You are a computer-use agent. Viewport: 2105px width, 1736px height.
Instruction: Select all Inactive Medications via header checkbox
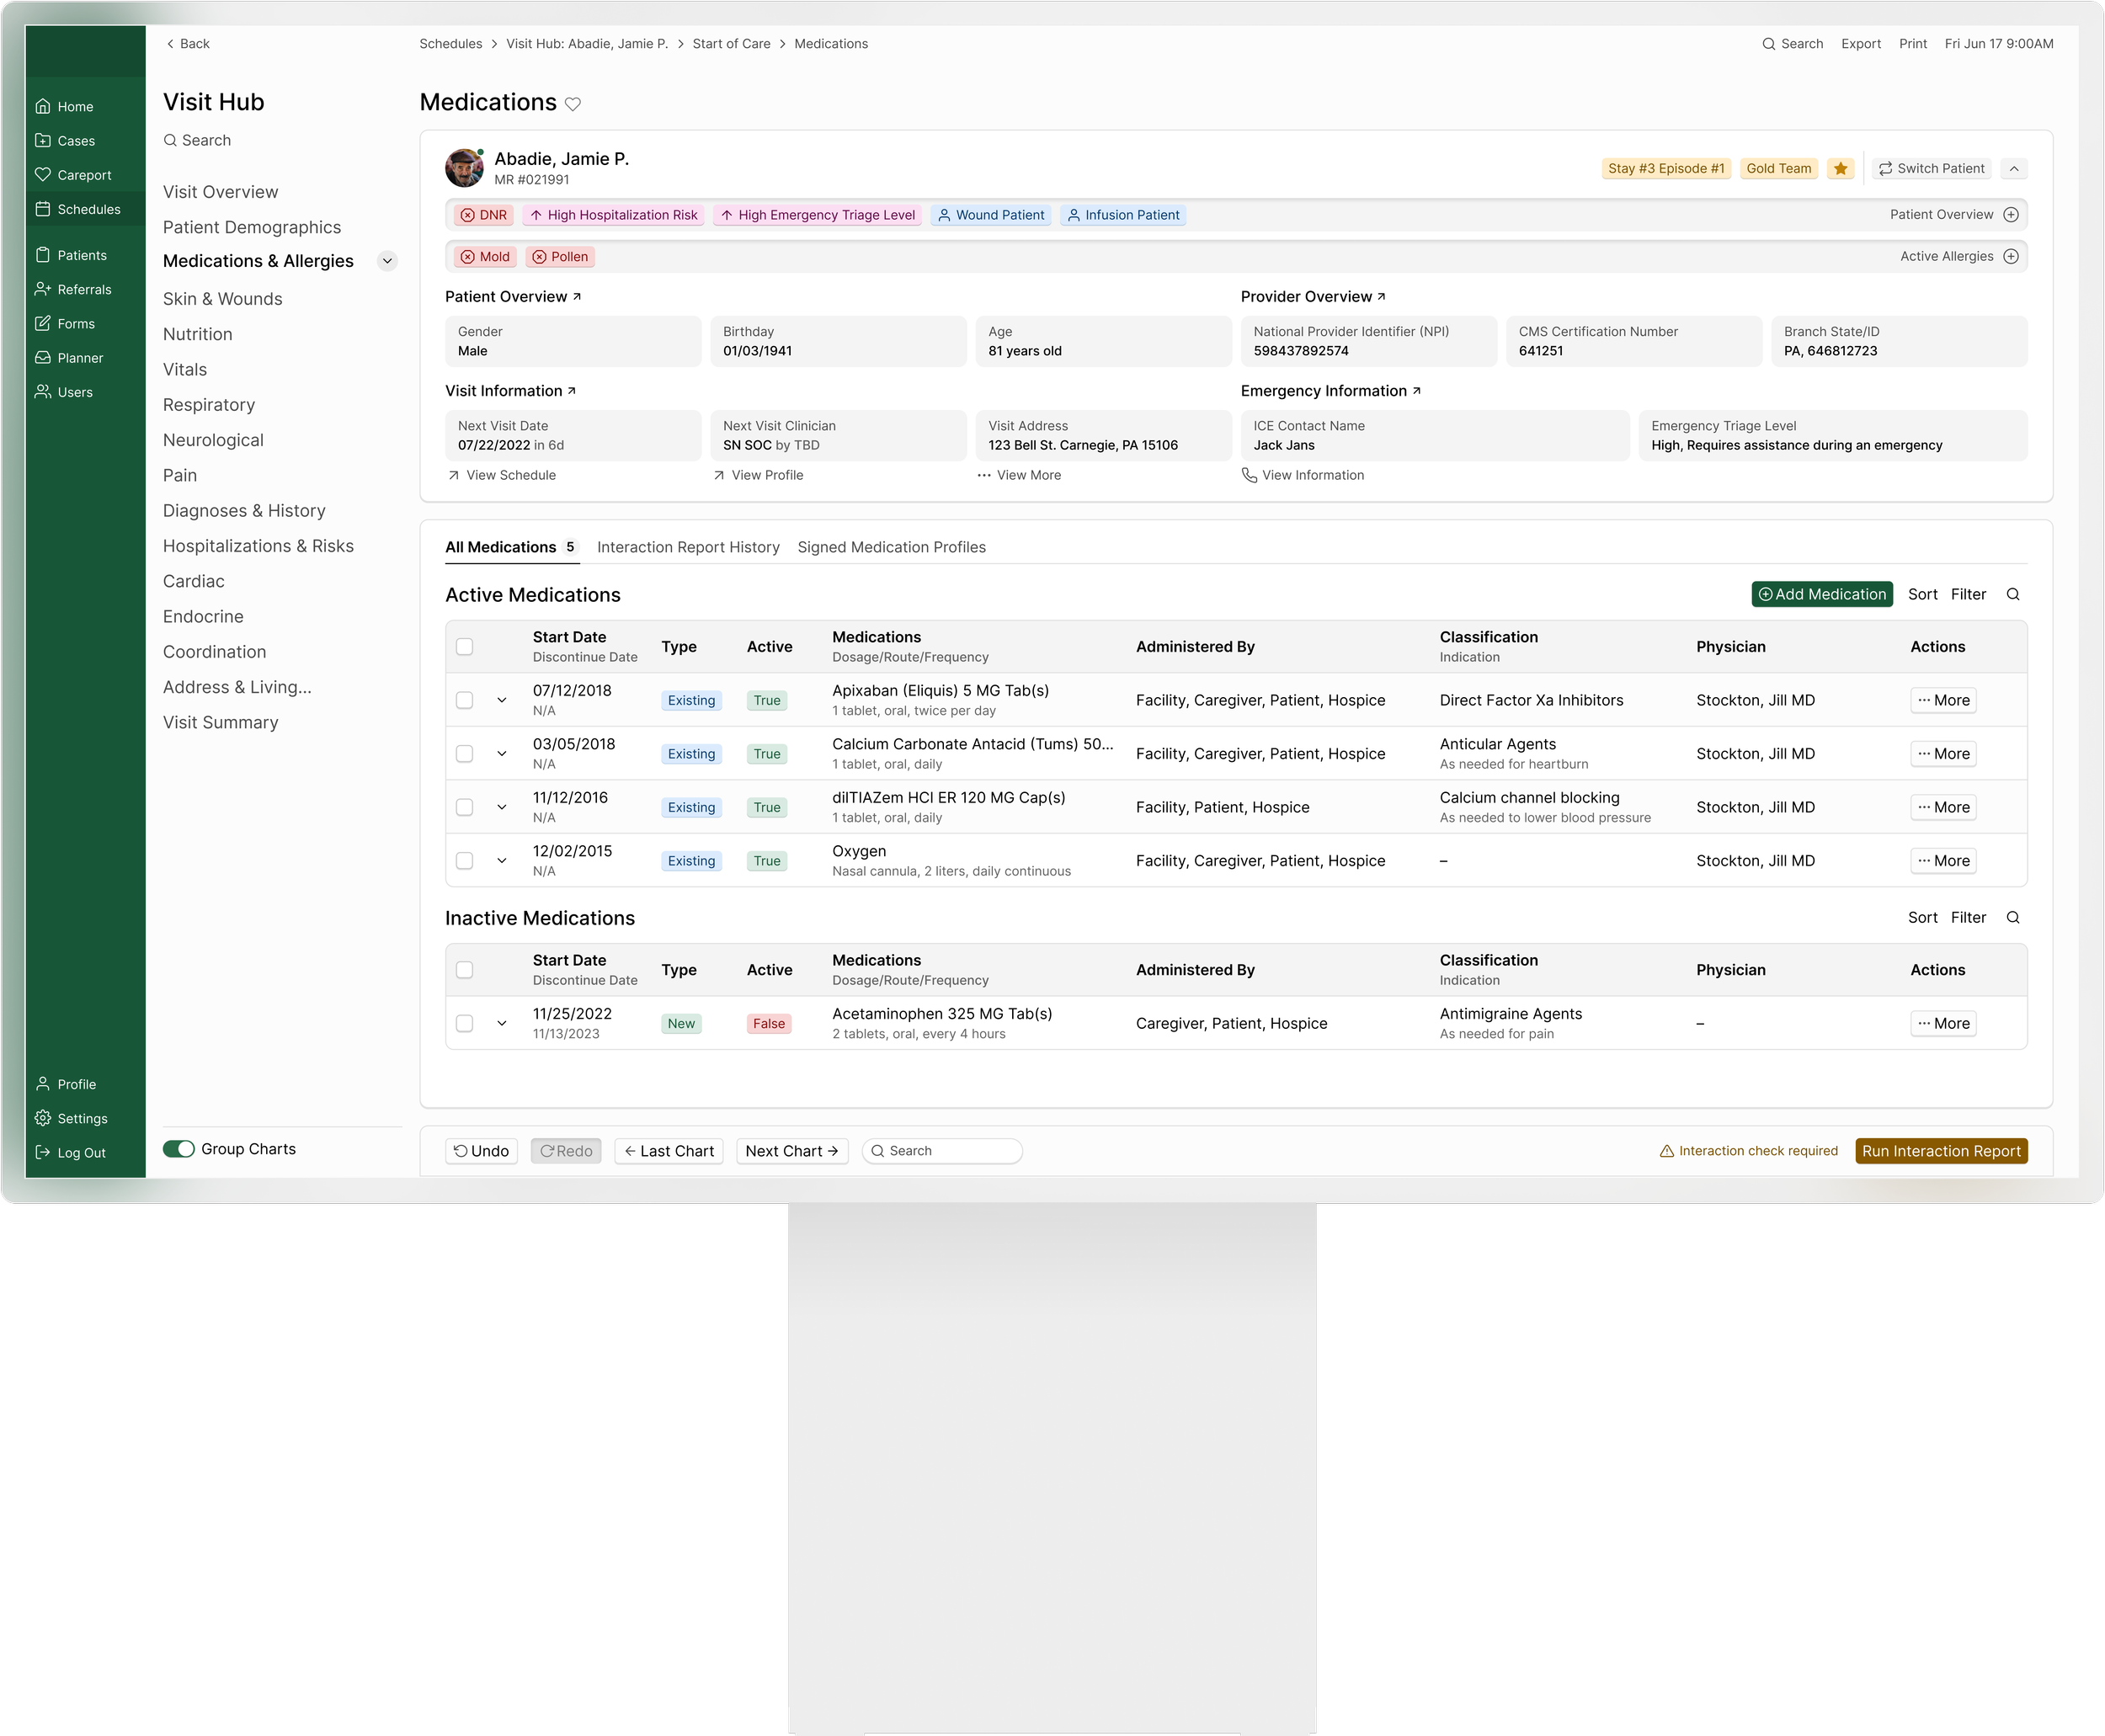pos(464,970)
